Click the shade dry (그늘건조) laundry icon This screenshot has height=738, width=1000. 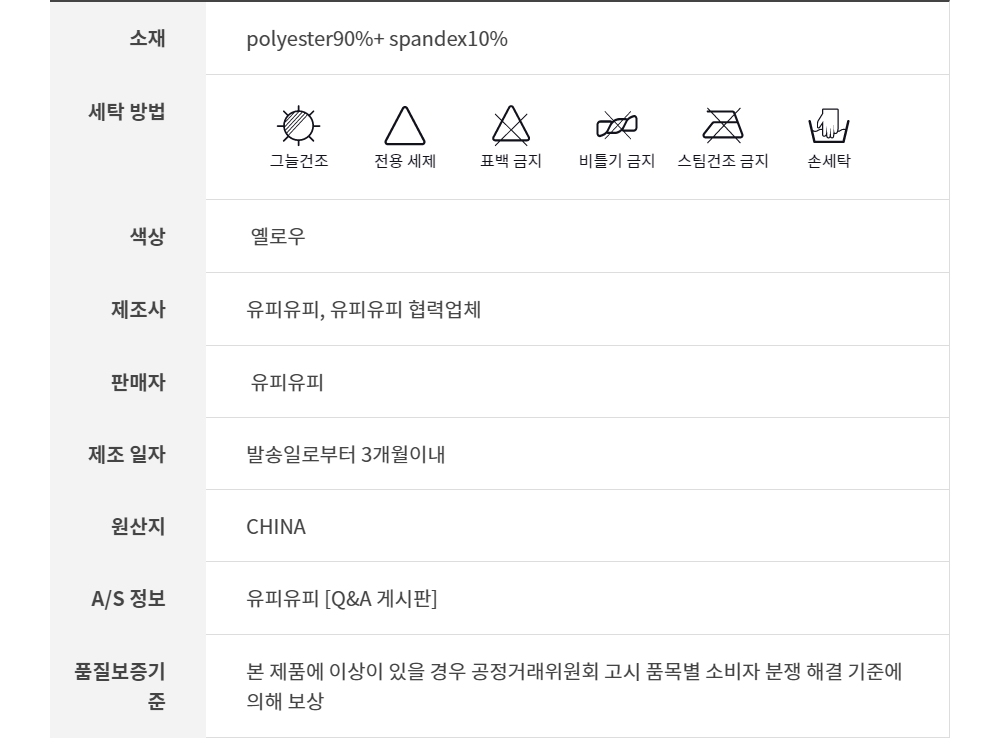297,126
